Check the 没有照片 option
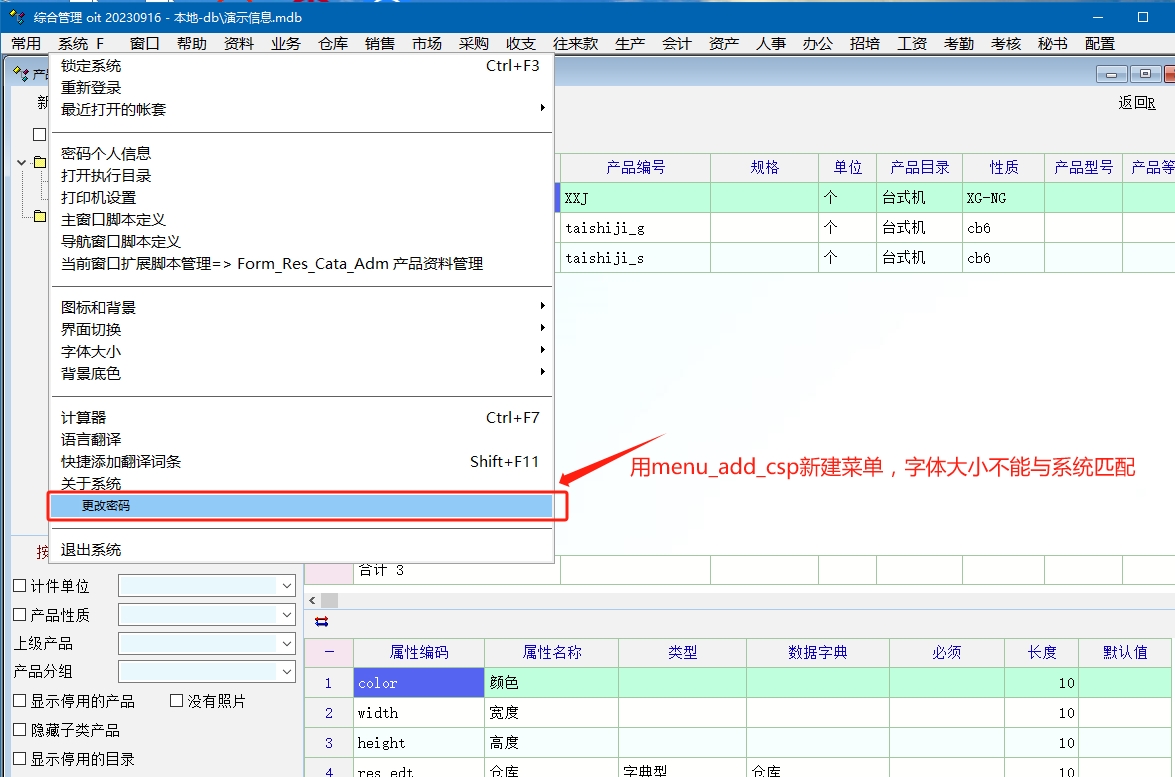The width and height of the screenshot is (1175, 777). pyautogui.click(x=177, y=701)
